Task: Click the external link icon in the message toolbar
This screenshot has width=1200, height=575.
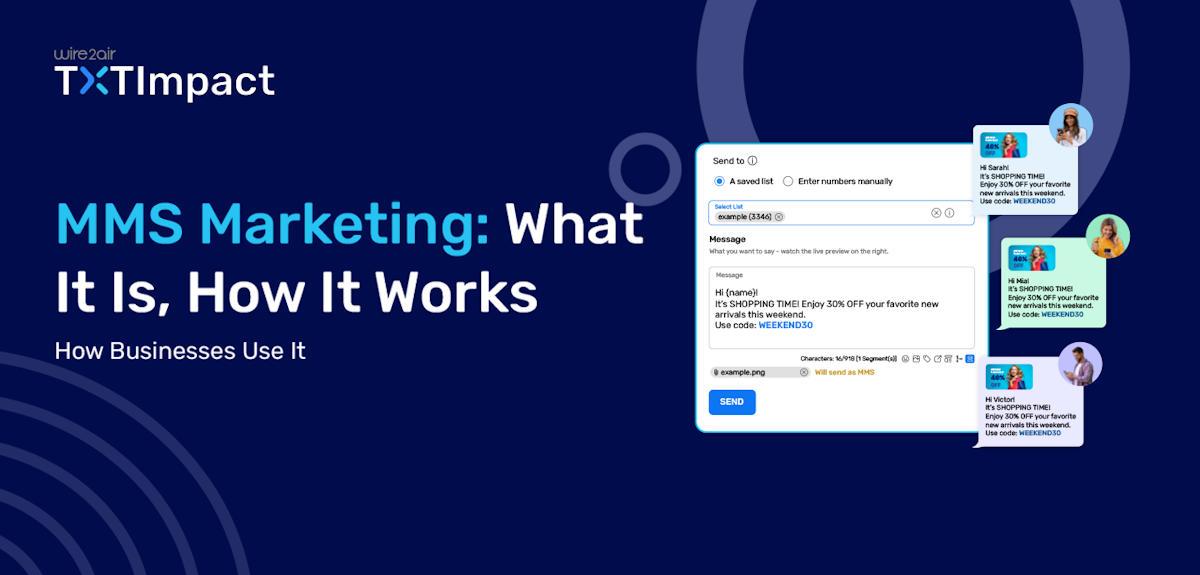Action: tap(937, 358)
